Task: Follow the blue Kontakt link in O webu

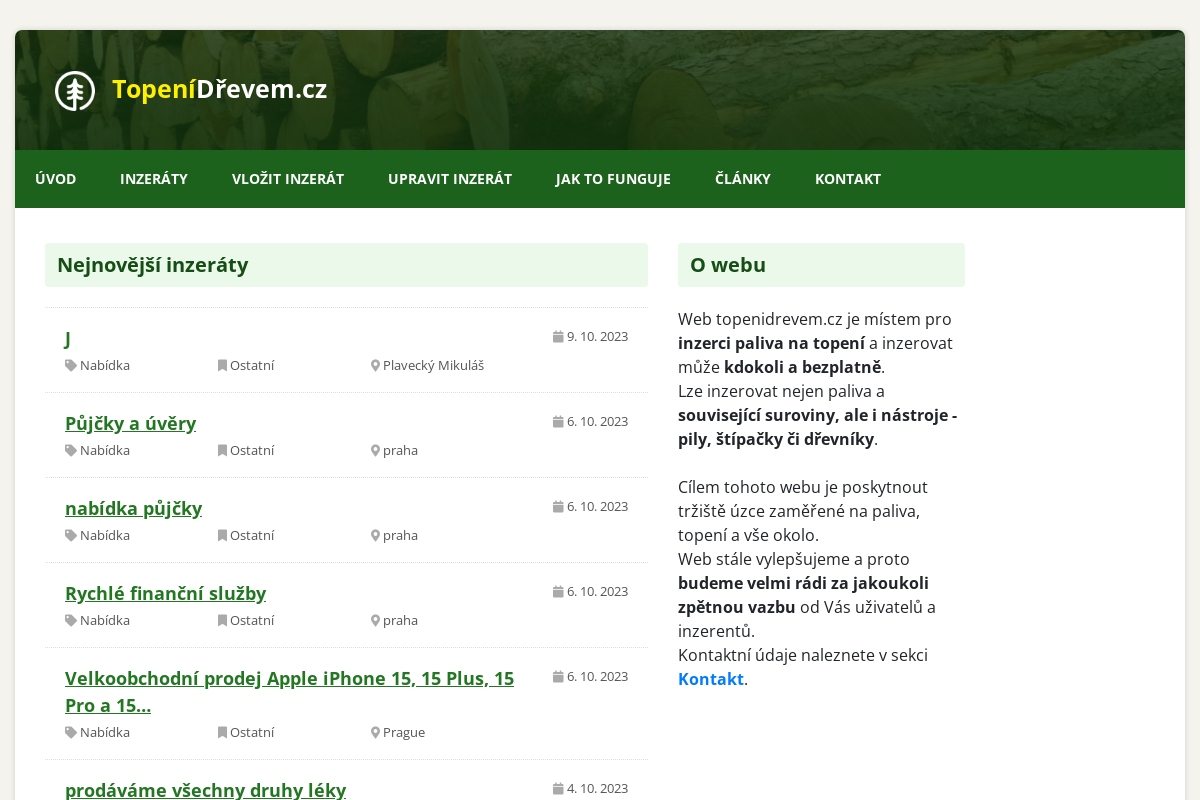Action: [x=710, y=679]
